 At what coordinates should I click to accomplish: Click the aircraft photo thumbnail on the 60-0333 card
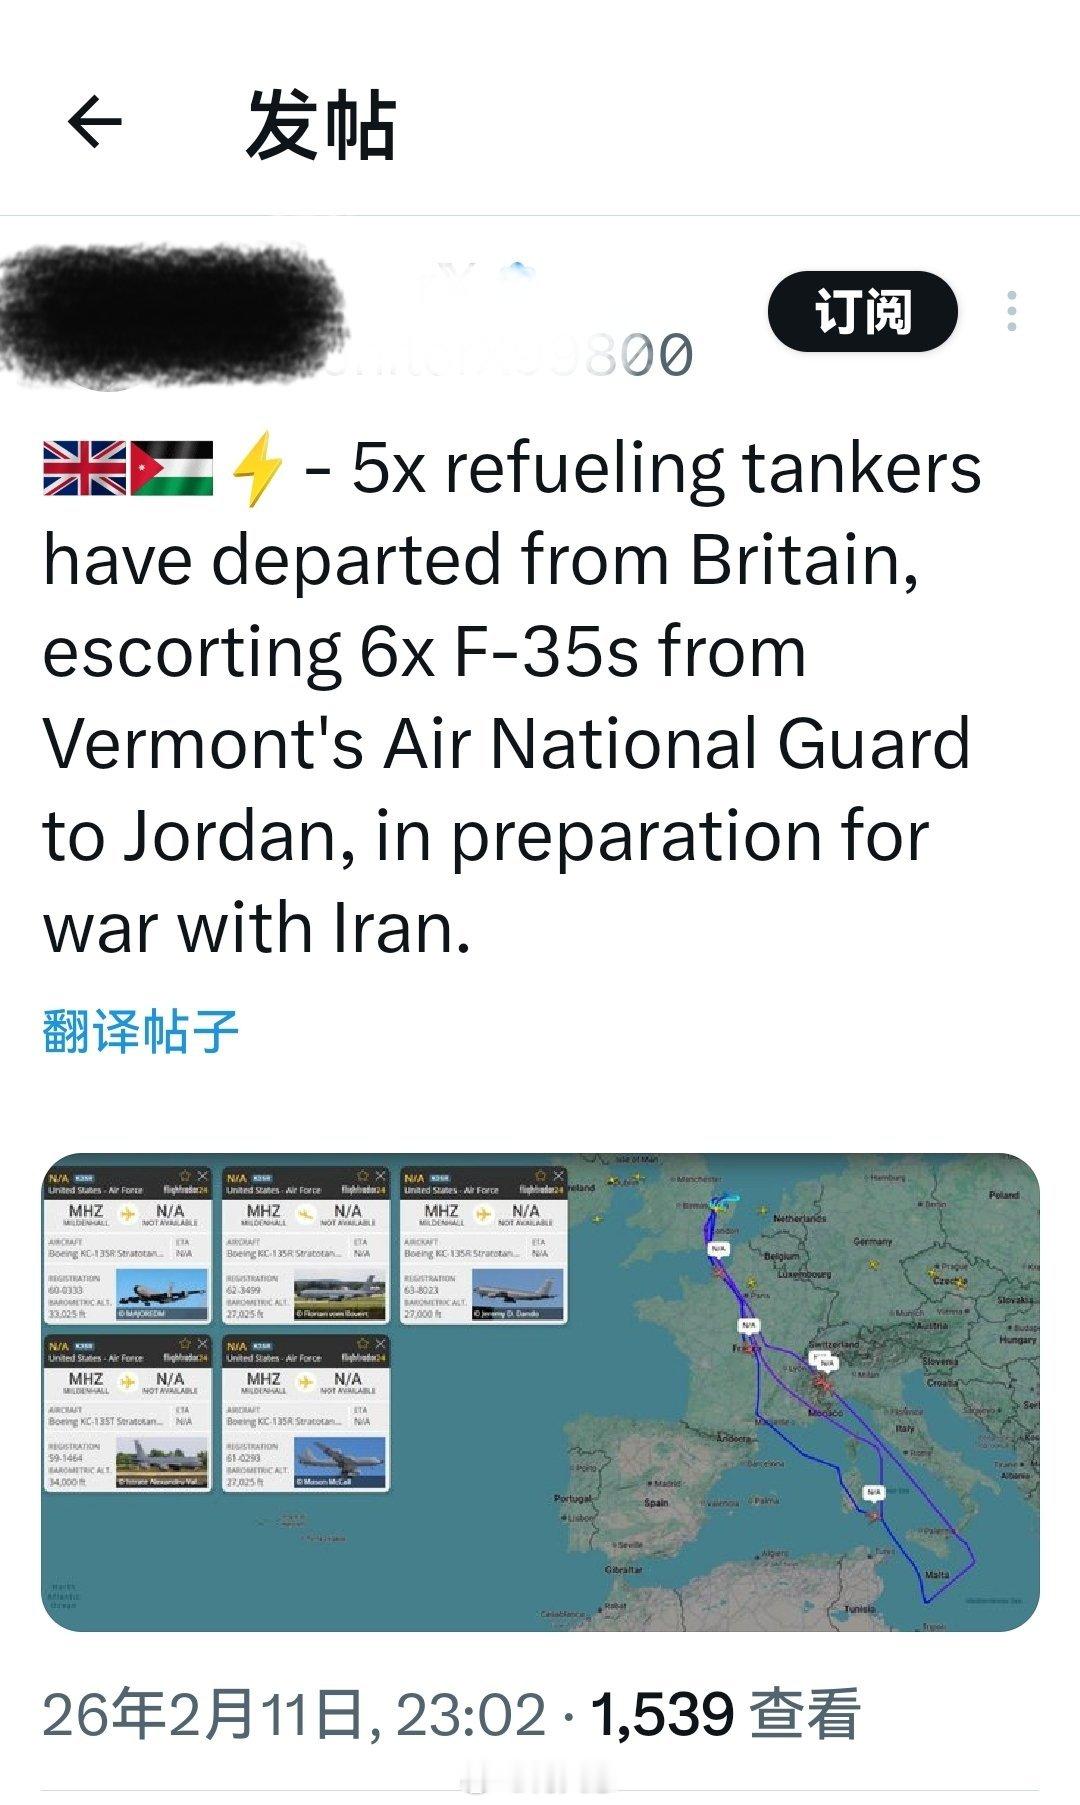[x=160, y=1290]
